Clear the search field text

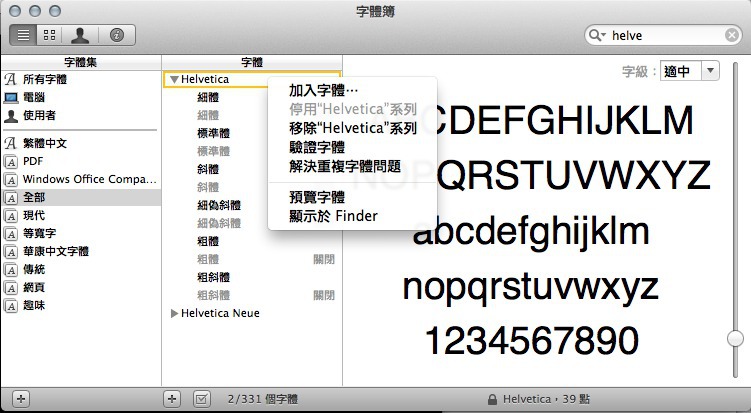coord(731,35)
